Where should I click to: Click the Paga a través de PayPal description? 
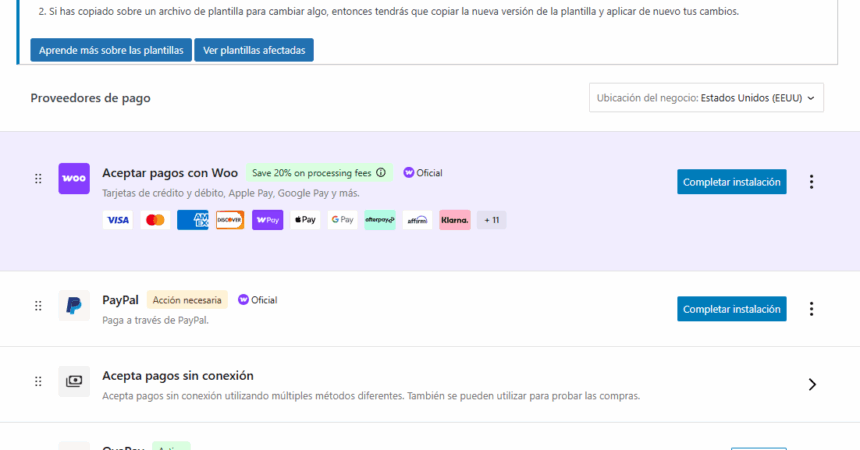tap(155, 320)
